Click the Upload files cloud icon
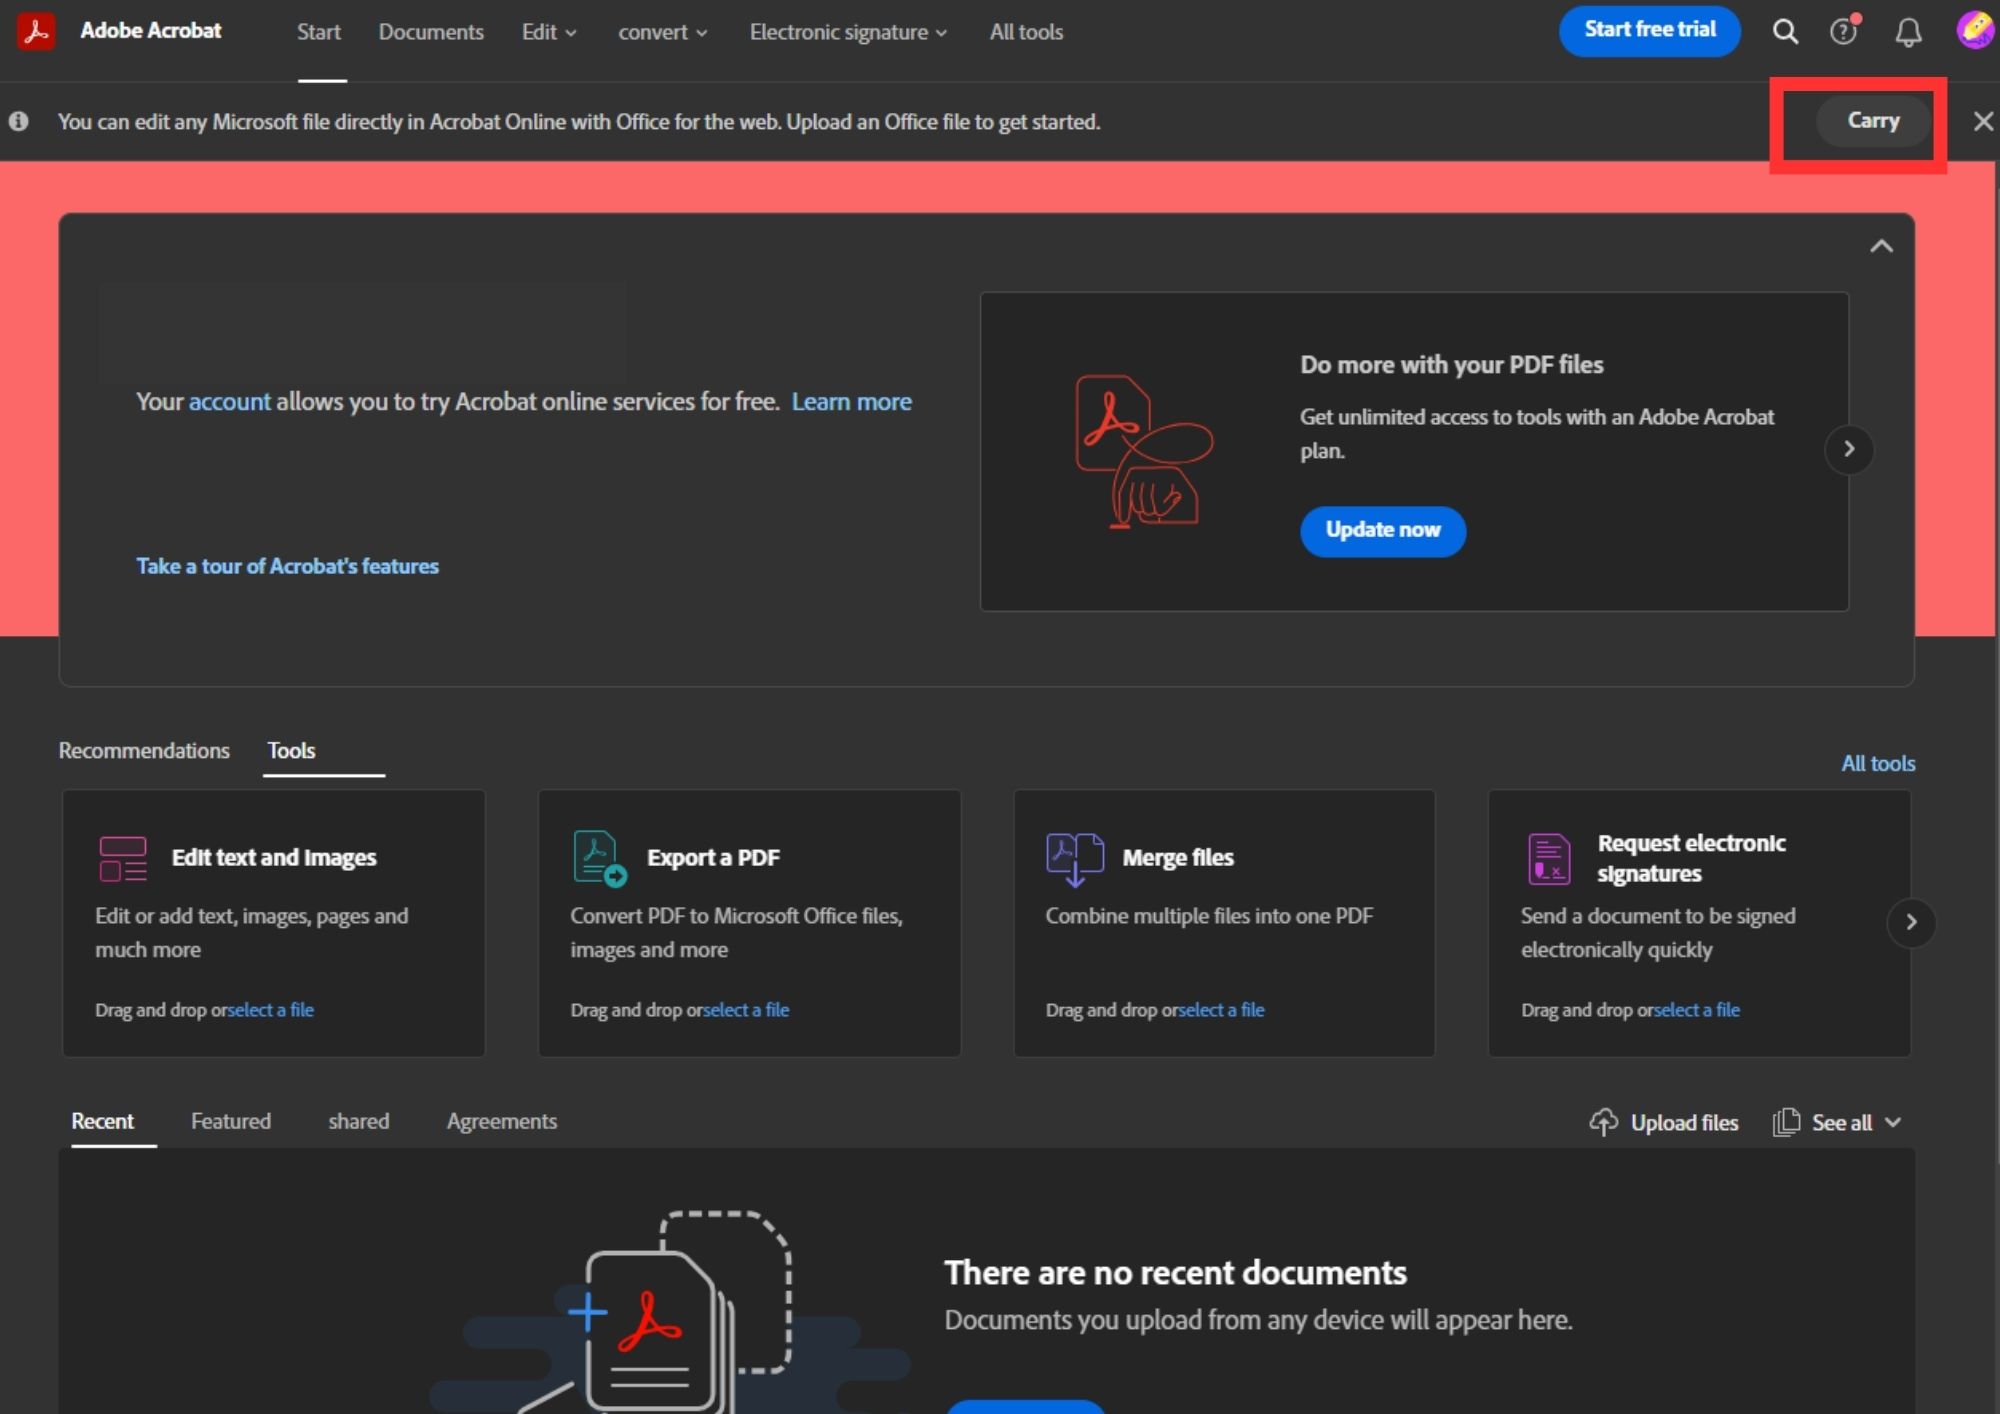 coord(1604,1122)
